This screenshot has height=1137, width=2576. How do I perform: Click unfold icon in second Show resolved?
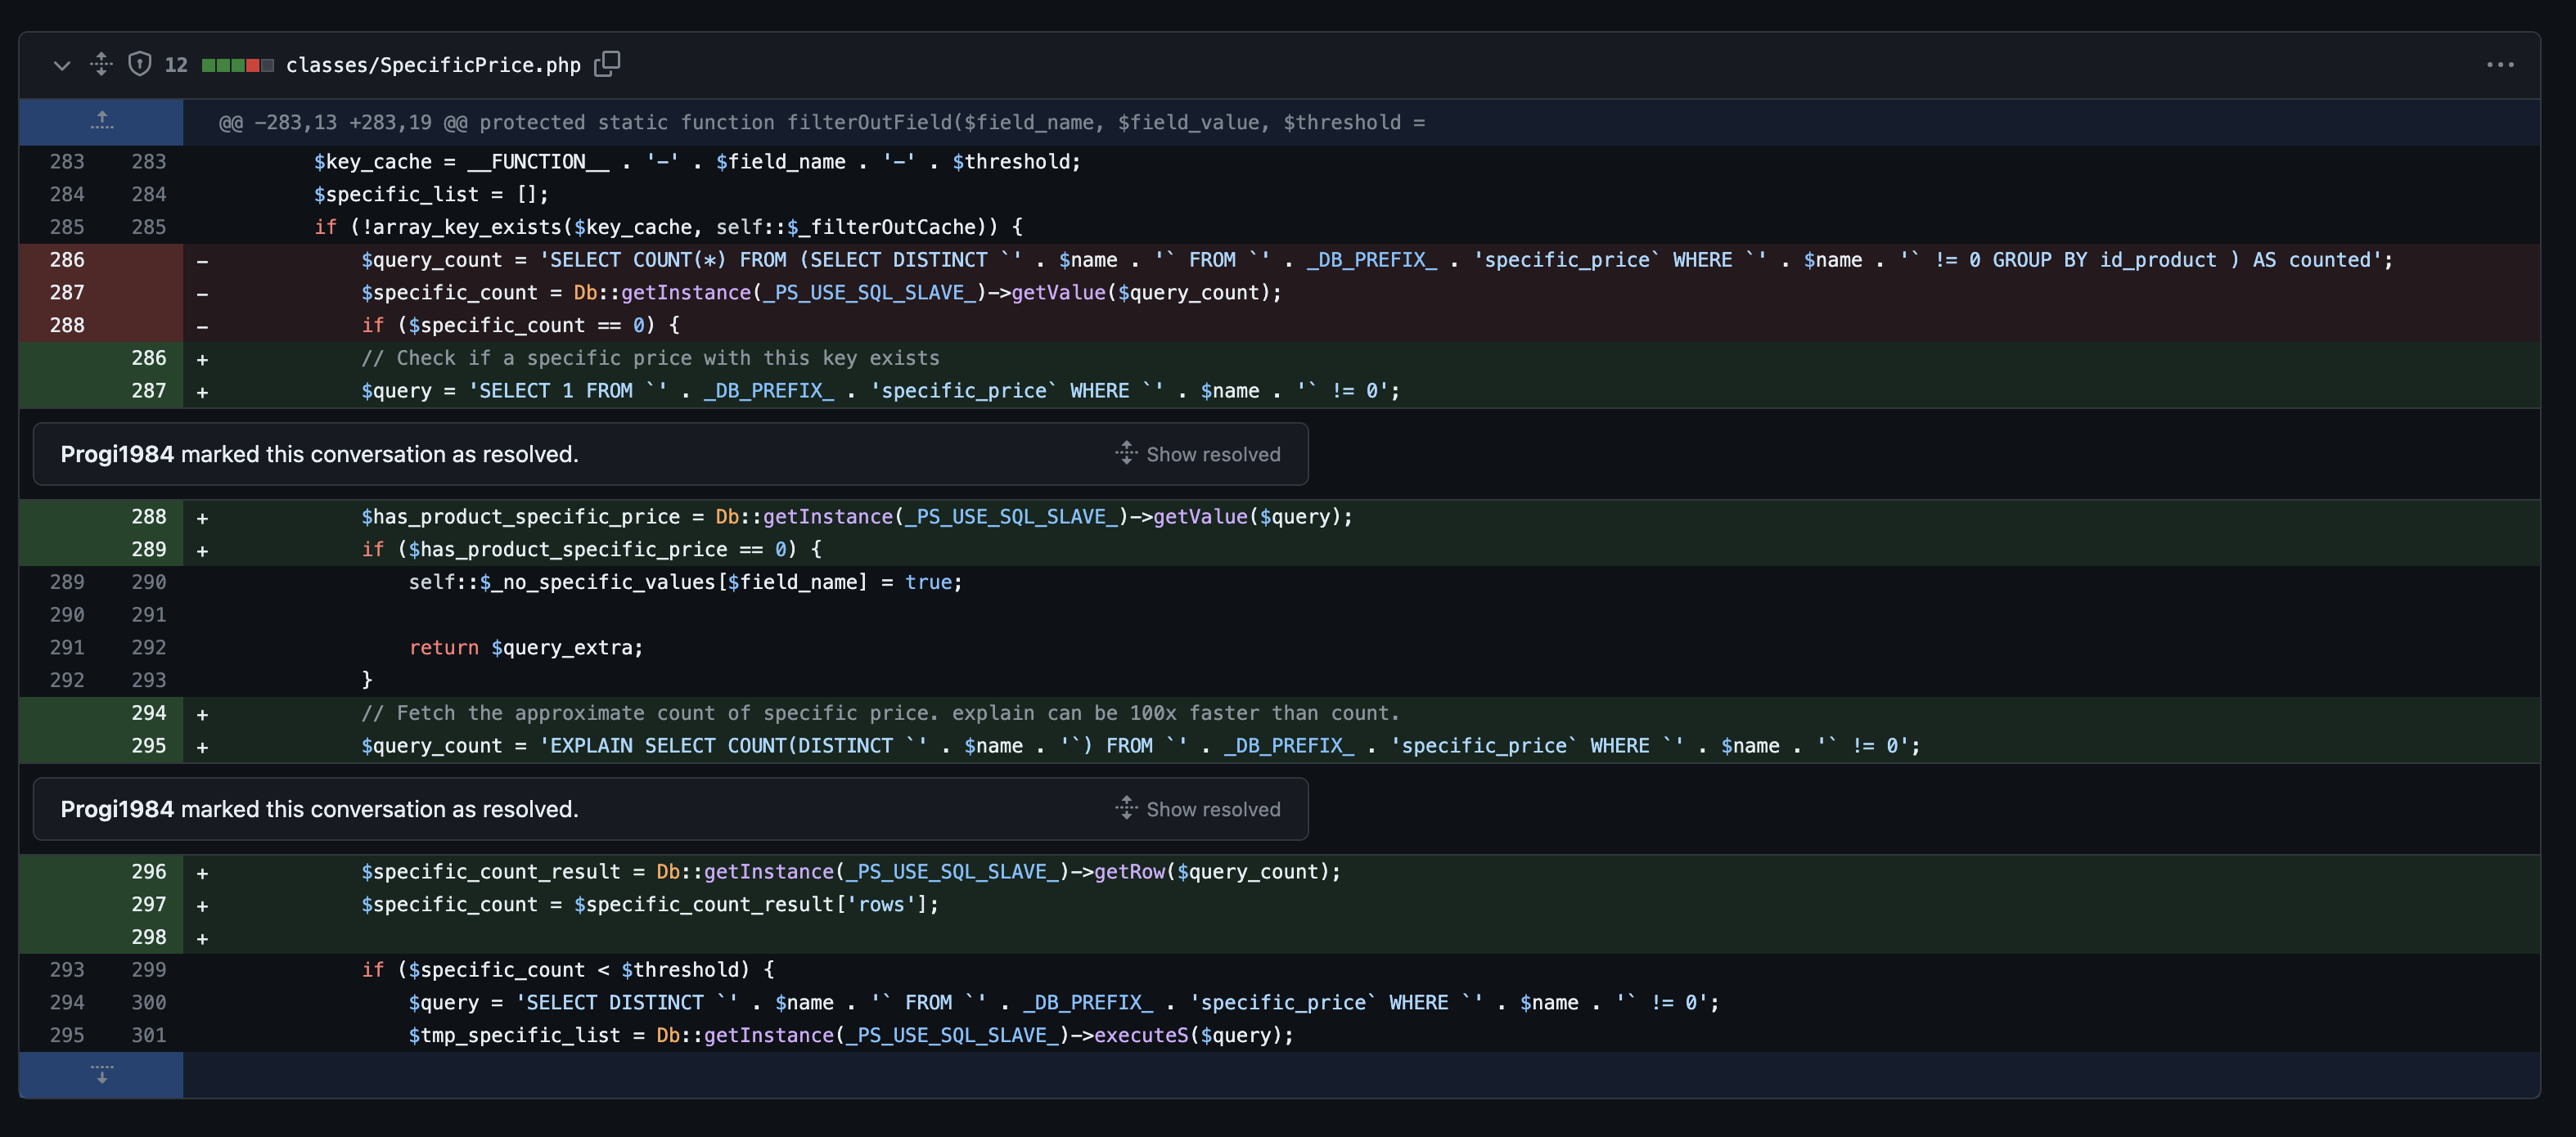tap(1126, 808)
